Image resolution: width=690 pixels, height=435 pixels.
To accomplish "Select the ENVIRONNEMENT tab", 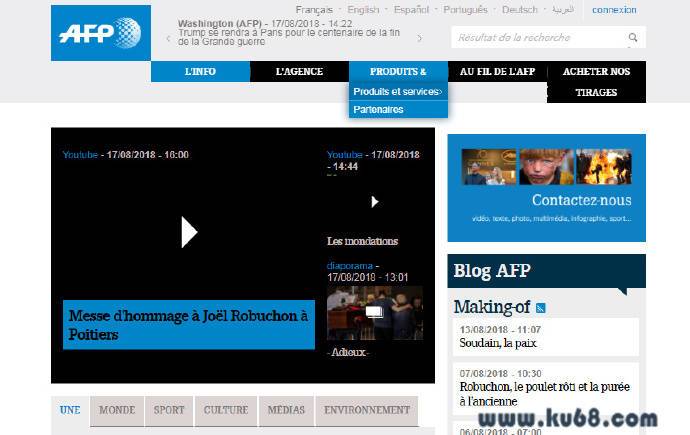I will (367, 410).
